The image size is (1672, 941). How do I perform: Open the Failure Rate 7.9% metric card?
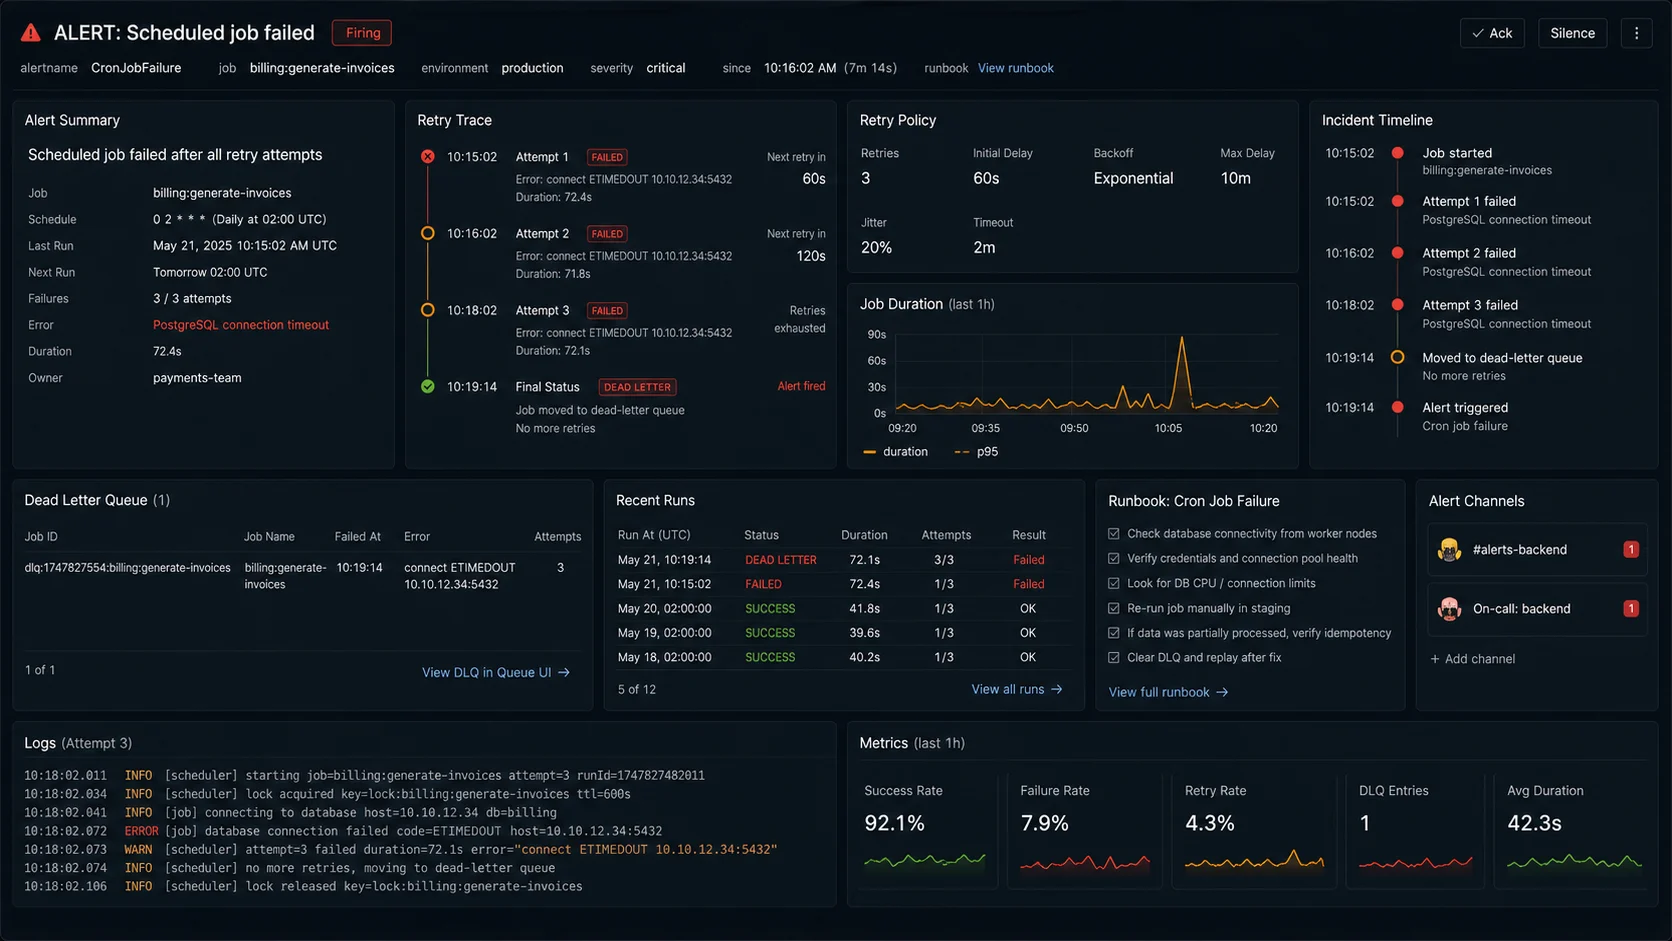(1085, 831)
